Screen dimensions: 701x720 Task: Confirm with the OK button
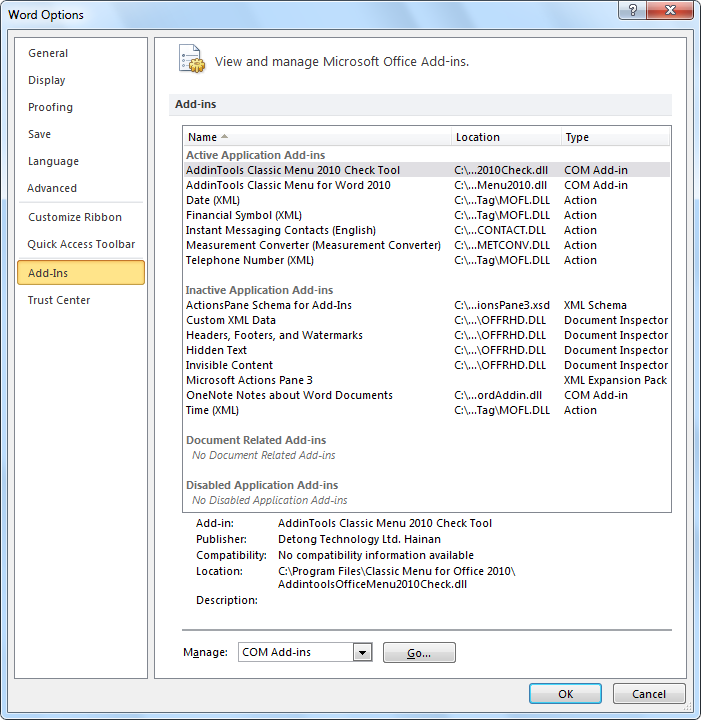pos(565,694)
